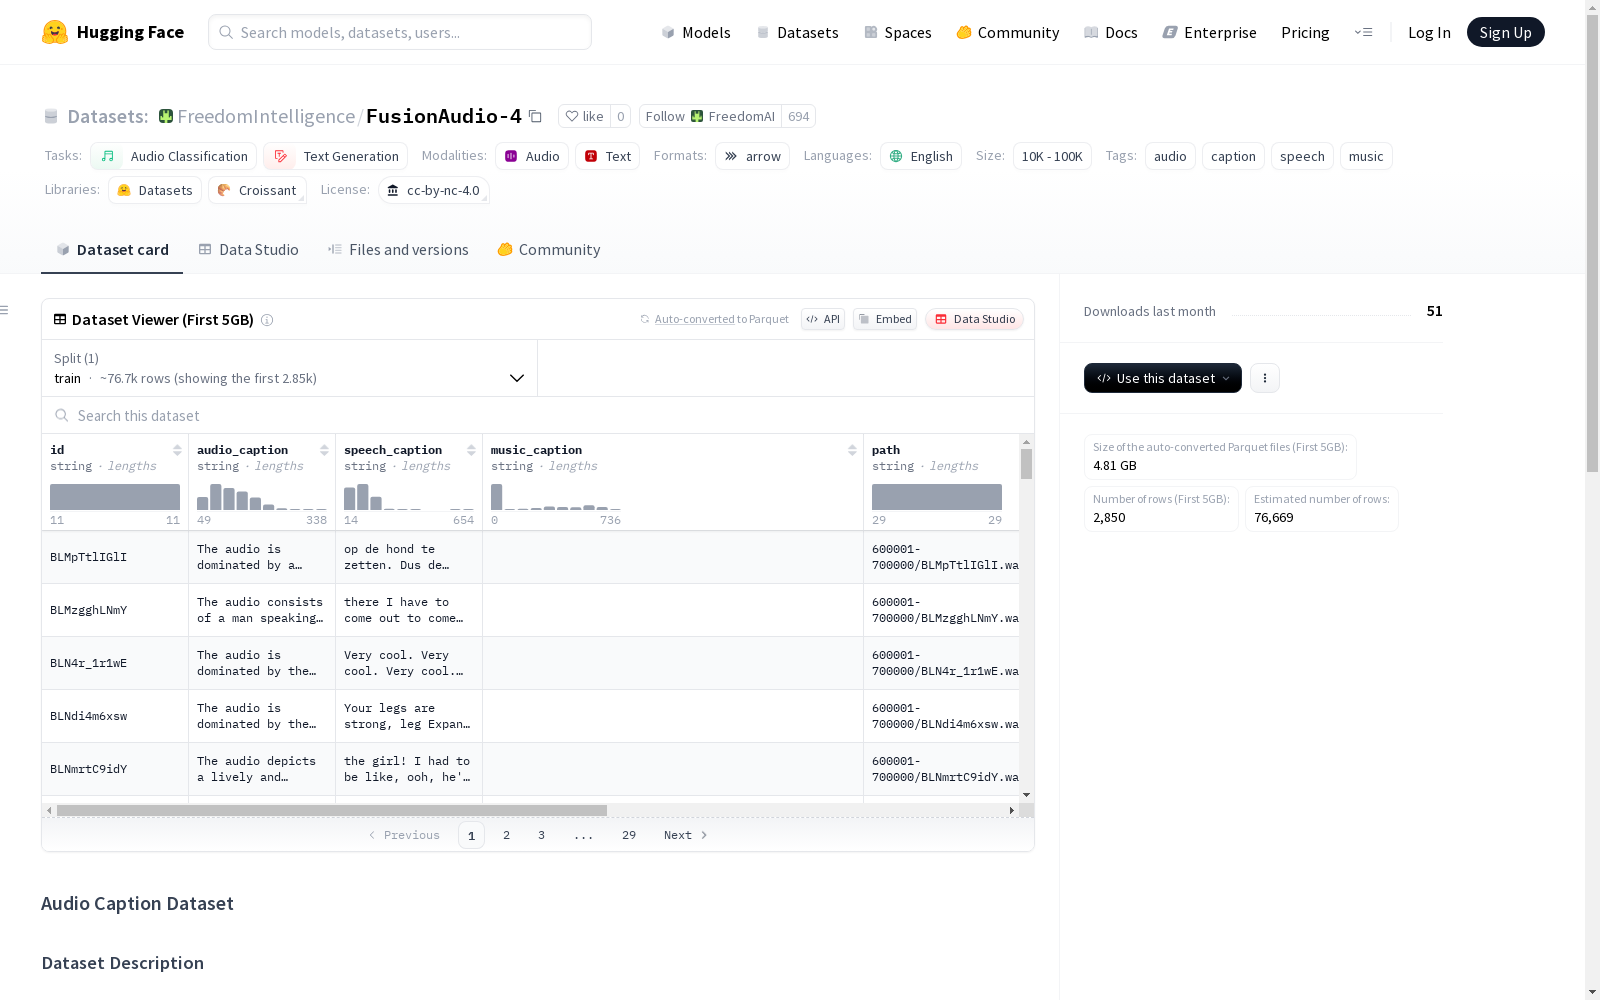This screenshot has height=1000, width=1600.
Task: Click the scroll right arrow of table
Action: pyautogui.click(x=1012, y=810)
